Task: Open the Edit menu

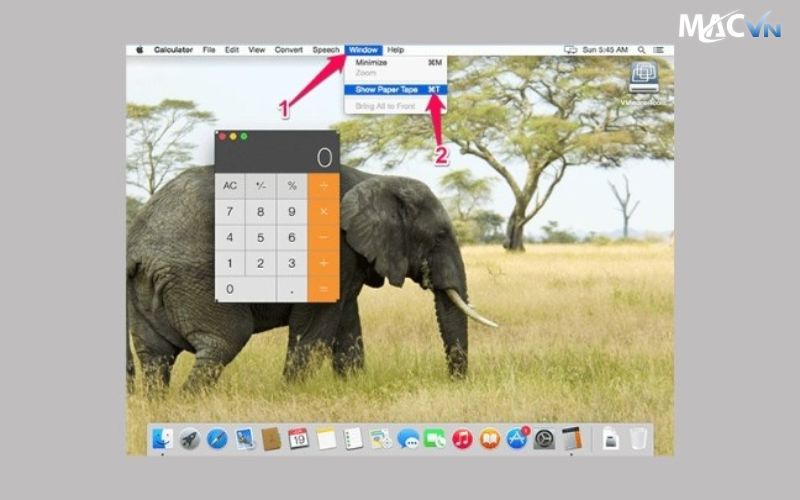Action: pos(232,49)
